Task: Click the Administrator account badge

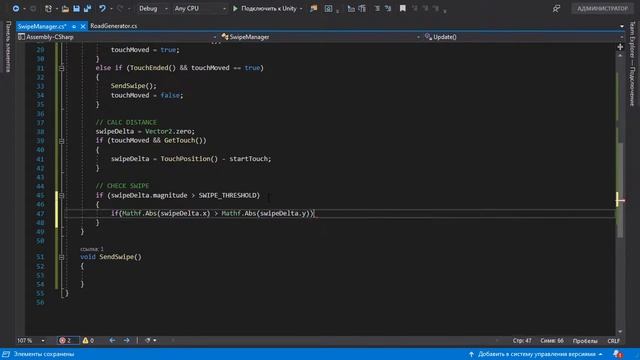Action: (x=602, y=8)
